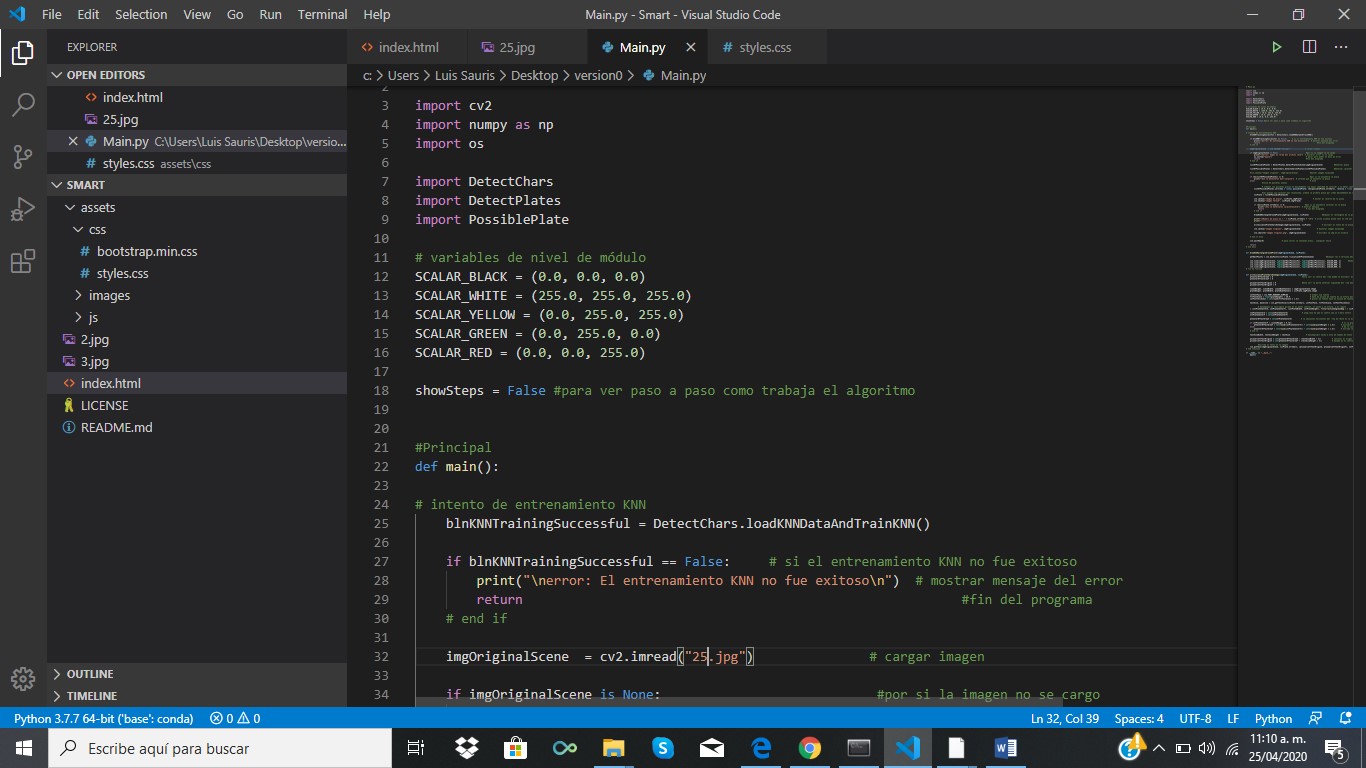This screenshot has height=768, width=1366.
Task: Open the File menu
Action: (52, 15)
